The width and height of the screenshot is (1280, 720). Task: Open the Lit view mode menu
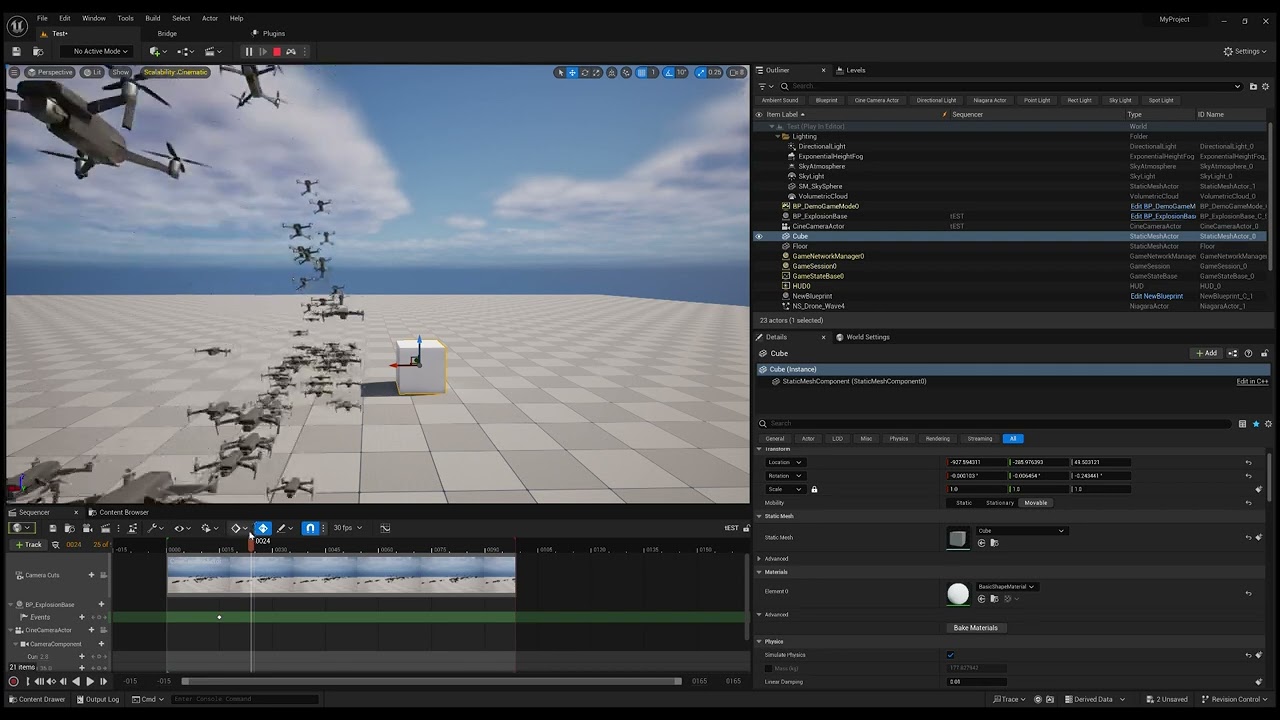pos(93,72)
